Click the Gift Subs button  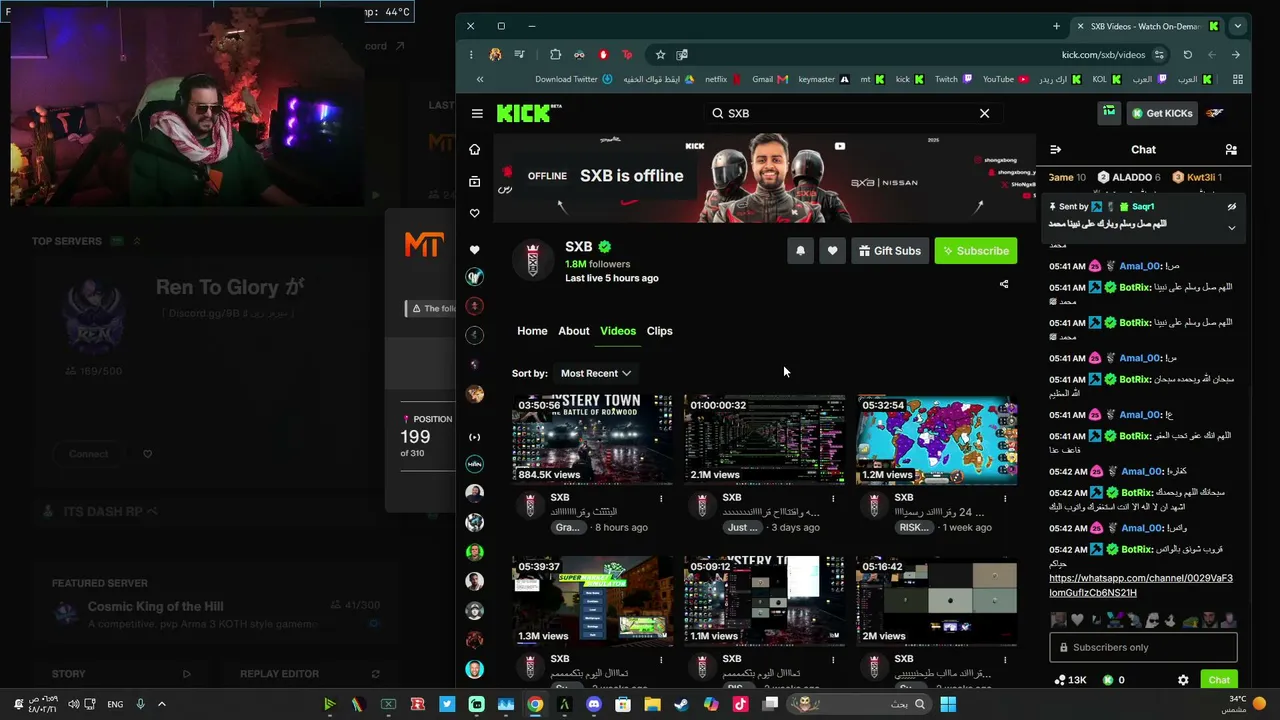pos(889,251)
